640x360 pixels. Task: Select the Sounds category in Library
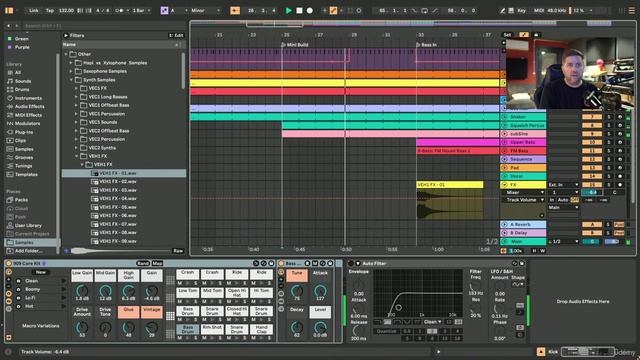coord(22,81)
